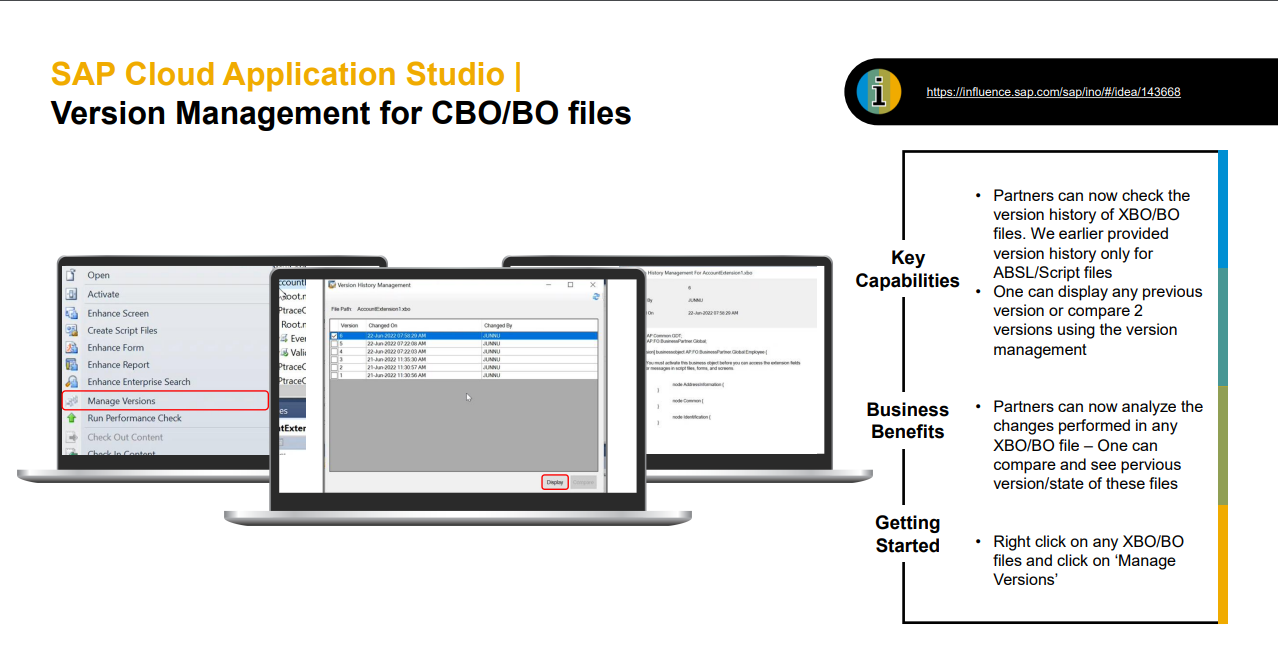
Task: Choose Enhance Form from the menu
Action: 115,347
